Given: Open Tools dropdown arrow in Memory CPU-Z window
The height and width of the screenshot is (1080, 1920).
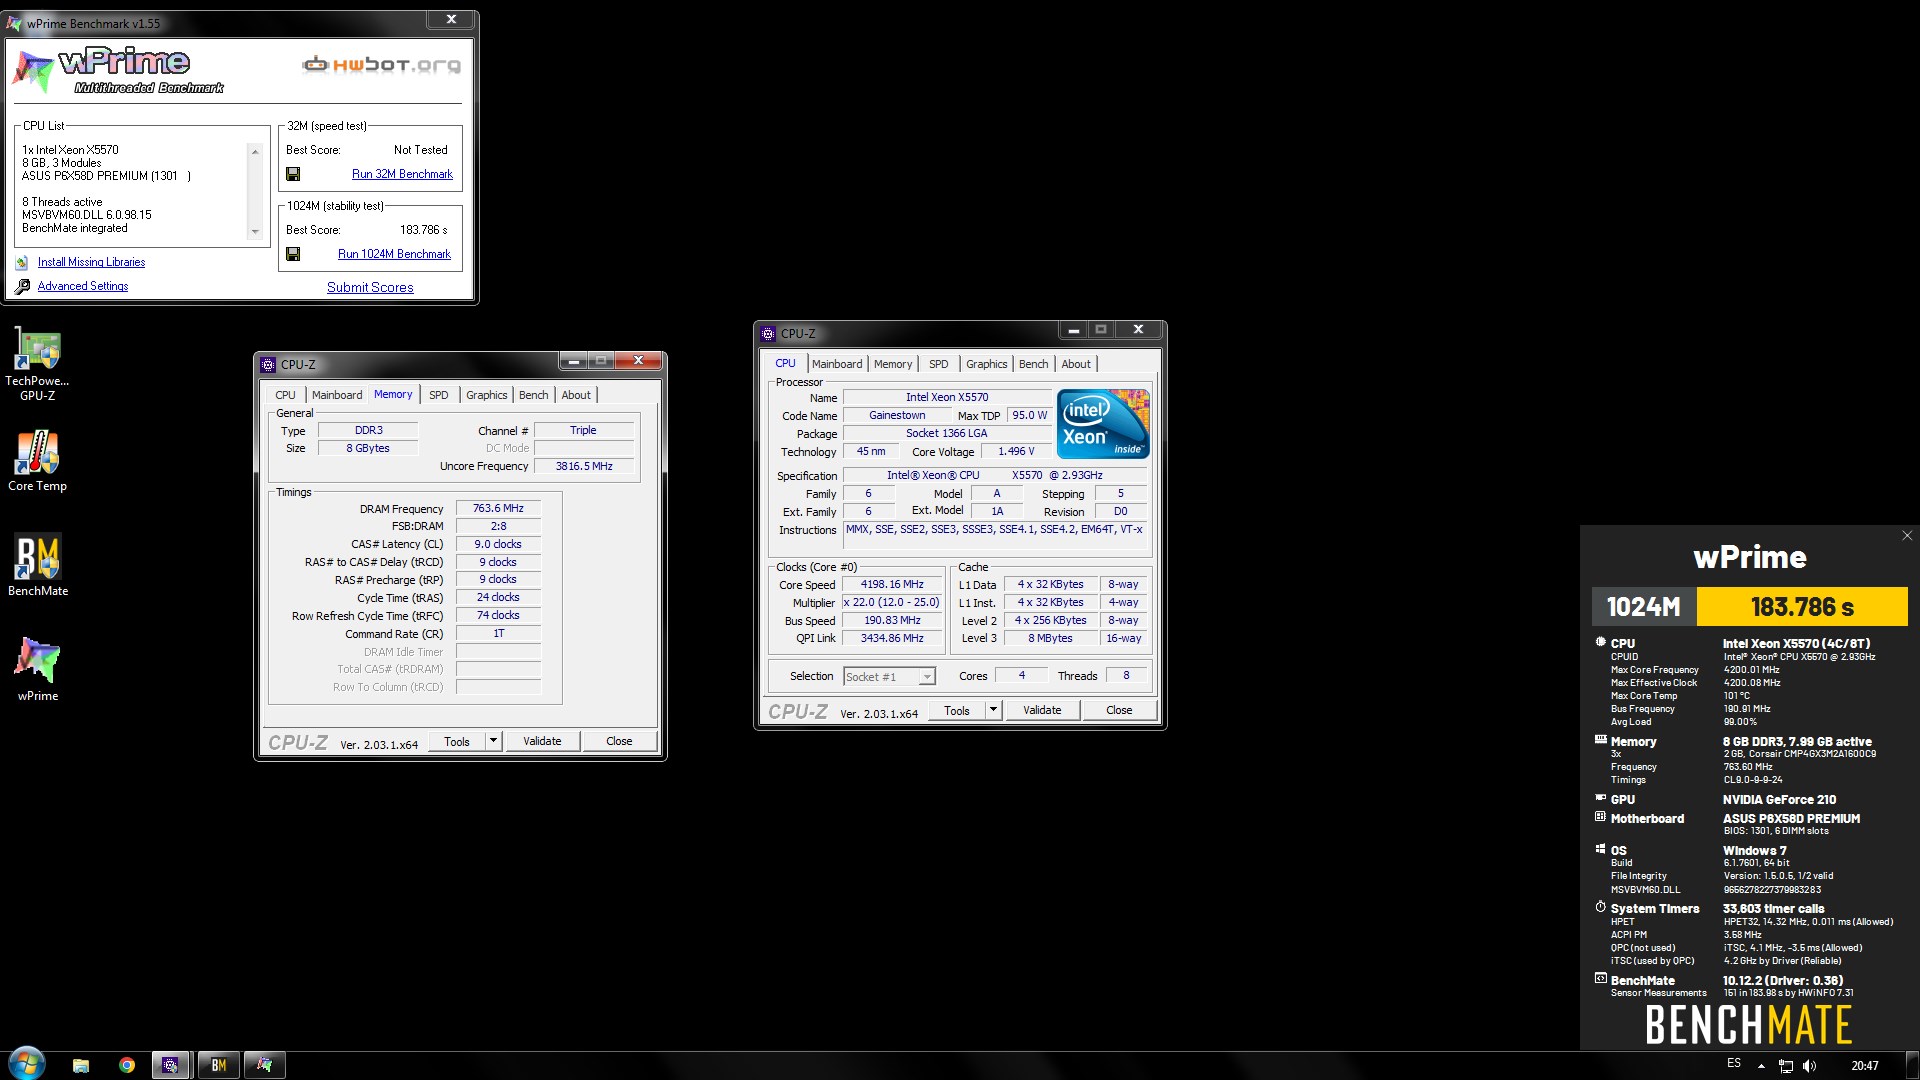Looking at the screenshot, I should (x=493, y=741).
